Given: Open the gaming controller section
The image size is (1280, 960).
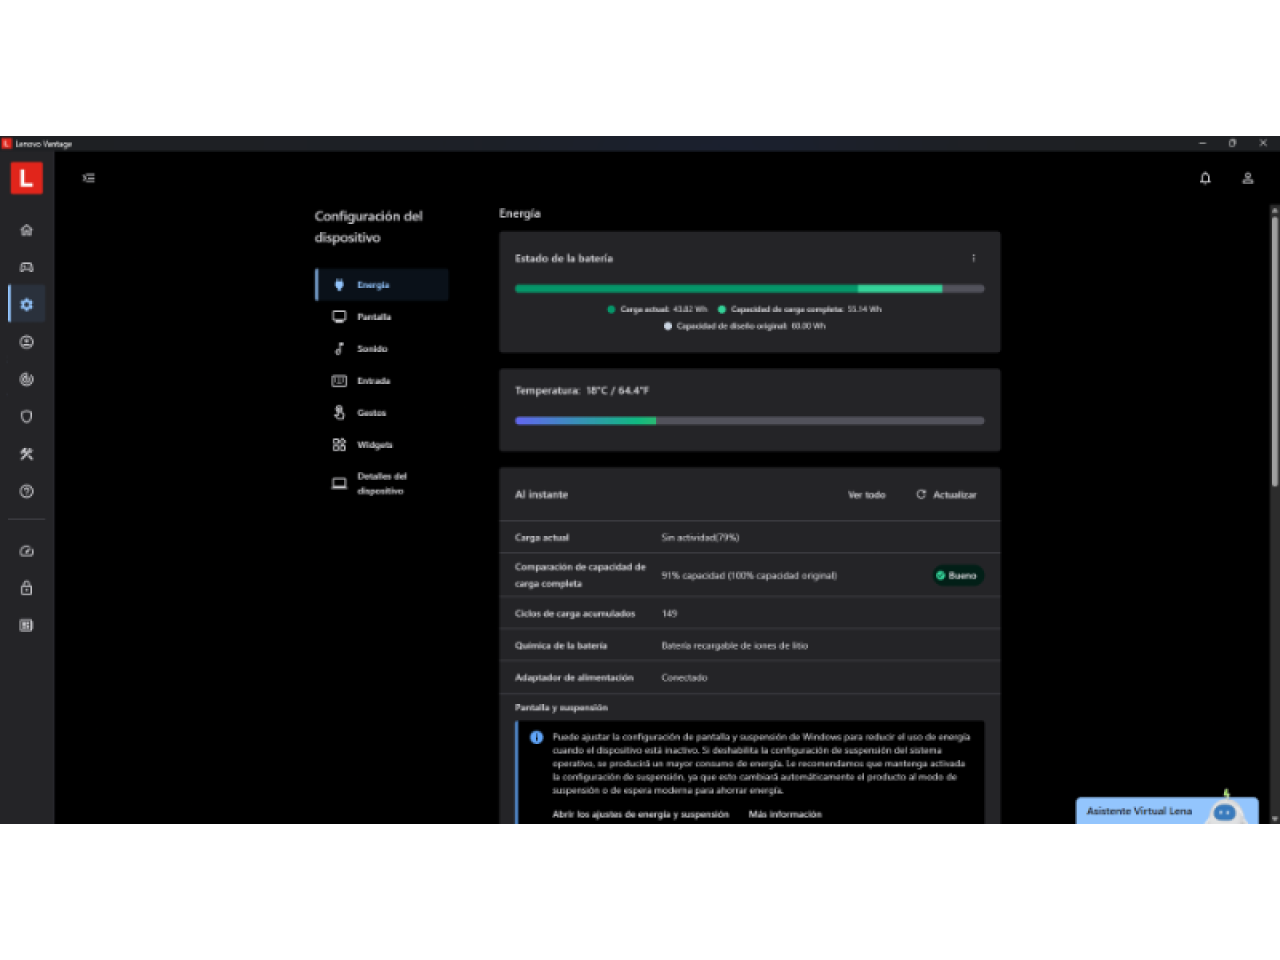Looking at the screenshot, I should click(x=27, y=267).
